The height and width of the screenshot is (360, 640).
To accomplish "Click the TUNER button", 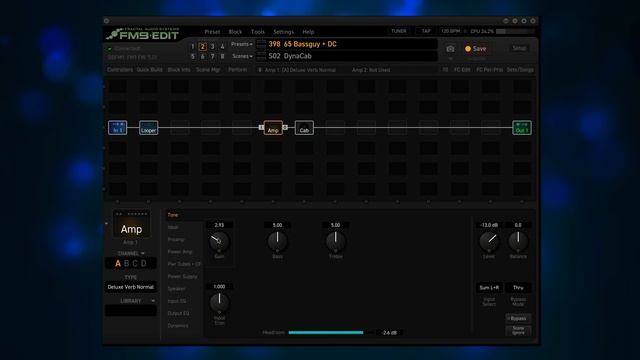I will pos(399,31).
